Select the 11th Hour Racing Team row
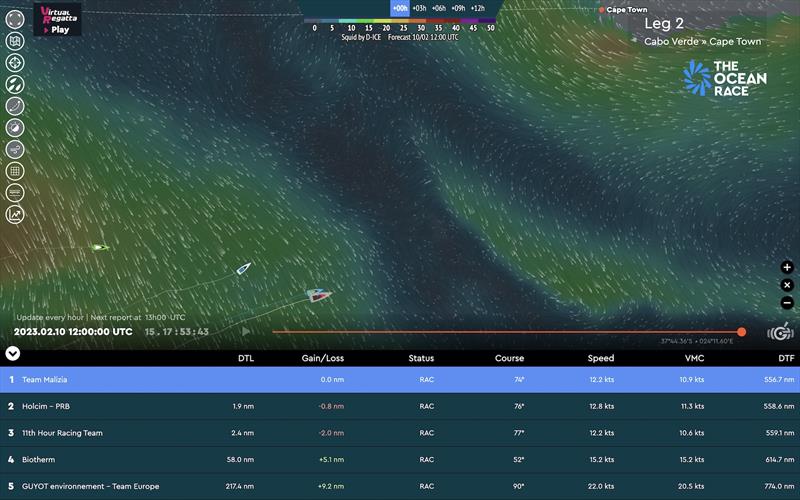This screenshot has width=800, height=500. point(400,433)
